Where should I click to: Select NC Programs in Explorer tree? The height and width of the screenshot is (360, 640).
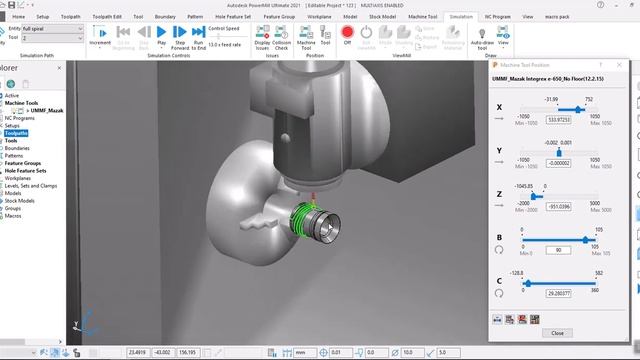pos(20,118)
